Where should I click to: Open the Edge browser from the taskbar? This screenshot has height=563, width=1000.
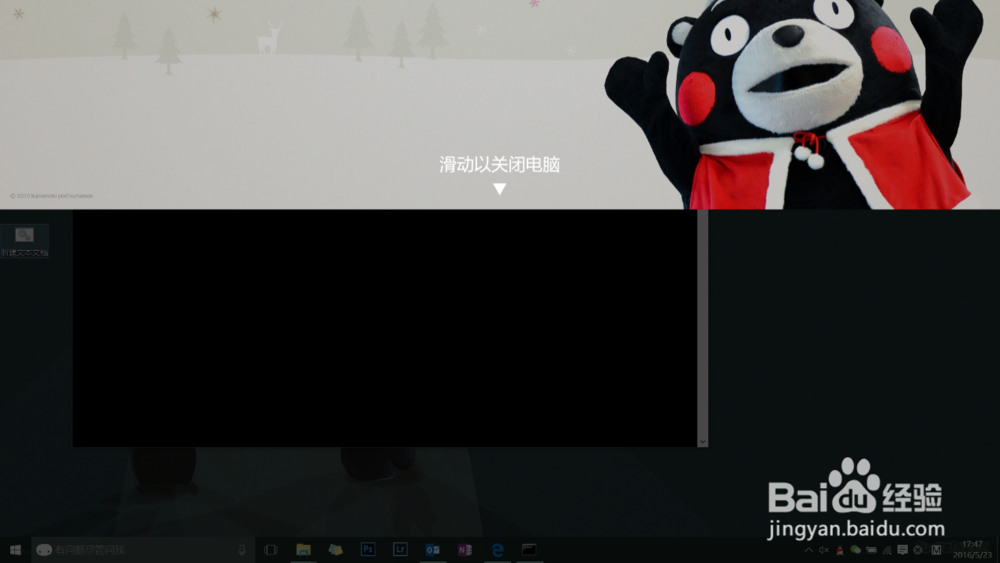pyautogui.click(x=497, y=550)
